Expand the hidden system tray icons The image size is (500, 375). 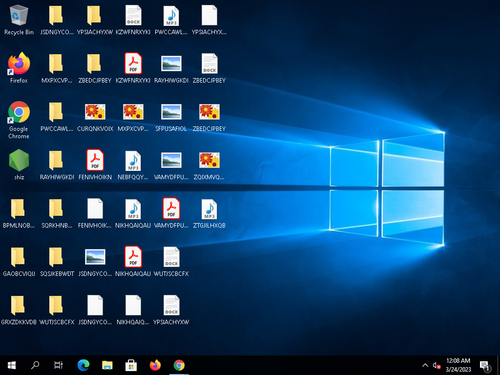[425, 365]
